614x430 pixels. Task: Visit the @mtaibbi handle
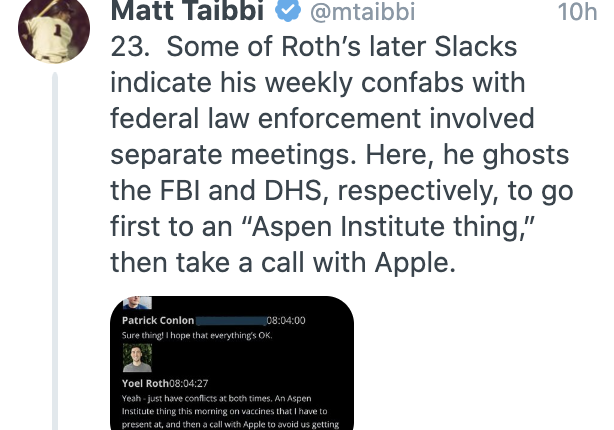[361, 12]
